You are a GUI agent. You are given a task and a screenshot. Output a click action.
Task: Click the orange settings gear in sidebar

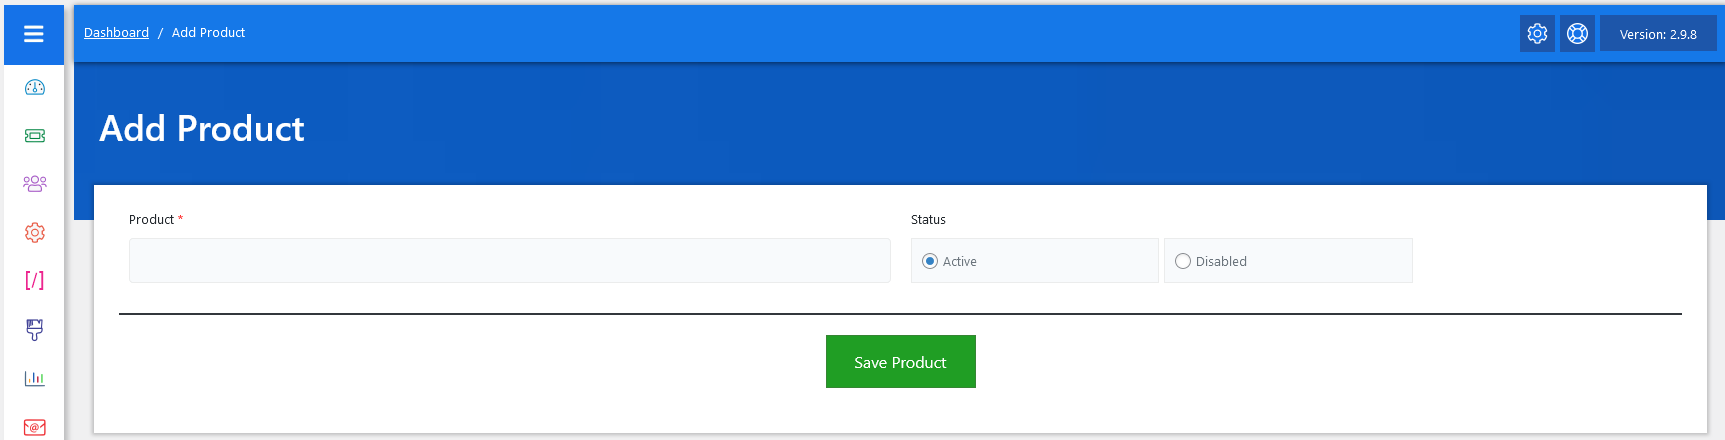[35, 232]
